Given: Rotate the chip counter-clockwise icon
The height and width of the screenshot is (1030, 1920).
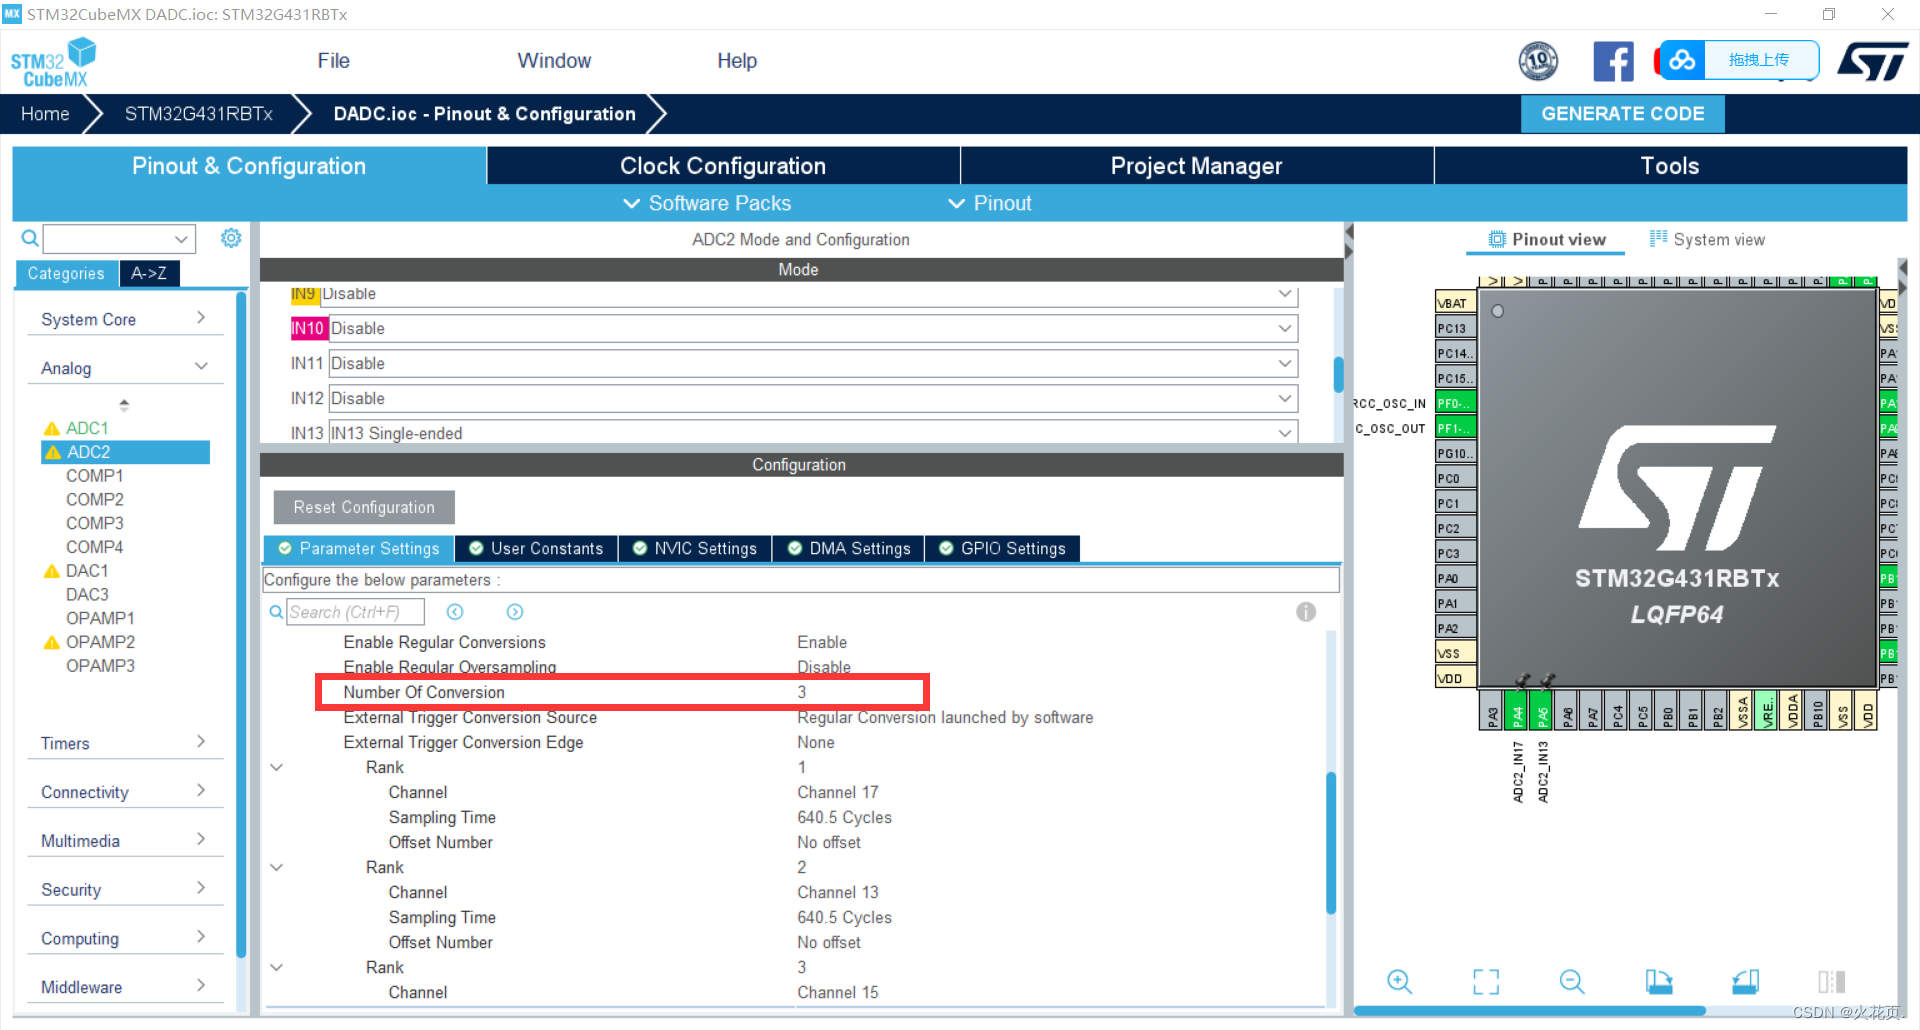Looking at the screenshot, I should 1746,982.
